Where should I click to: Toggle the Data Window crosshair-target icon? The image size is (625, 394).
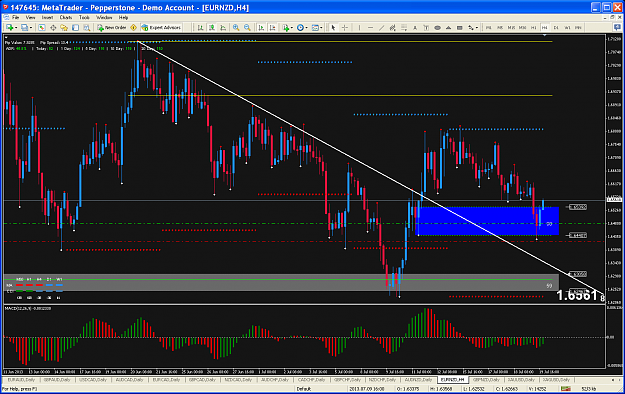coord(53,28)
